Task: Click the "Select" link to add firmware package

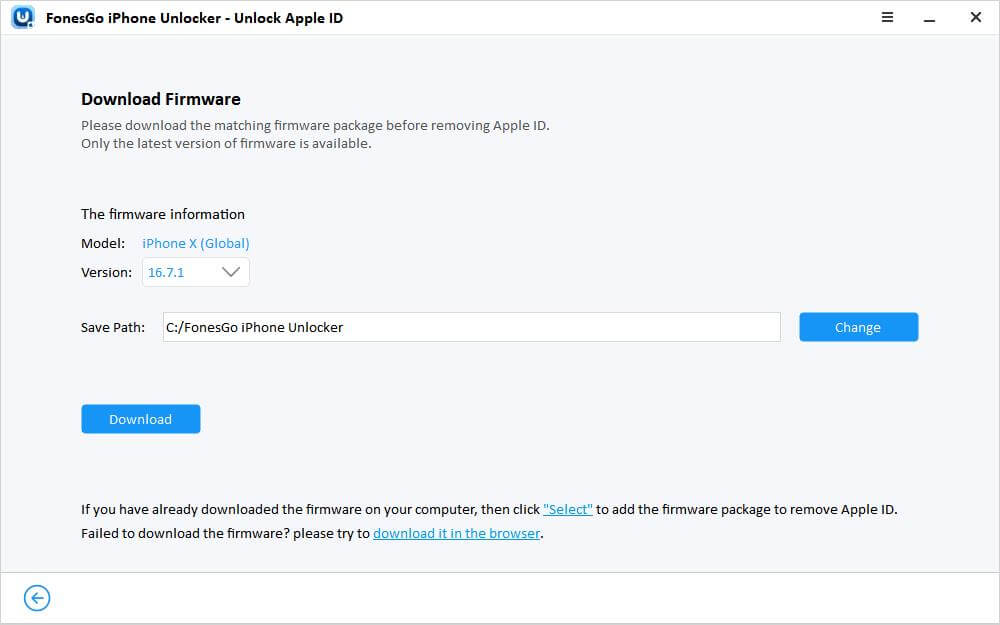Action: point(567,509)
